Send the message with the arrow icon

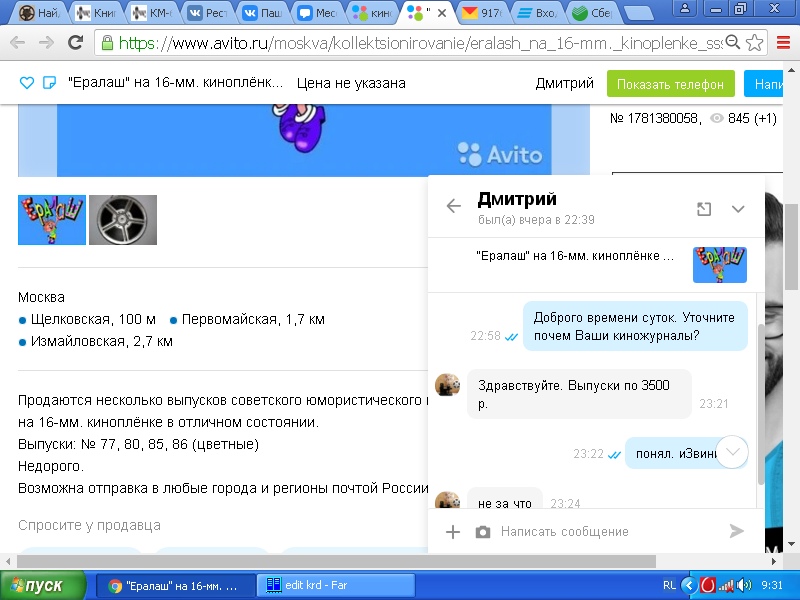tap(736, 531)
